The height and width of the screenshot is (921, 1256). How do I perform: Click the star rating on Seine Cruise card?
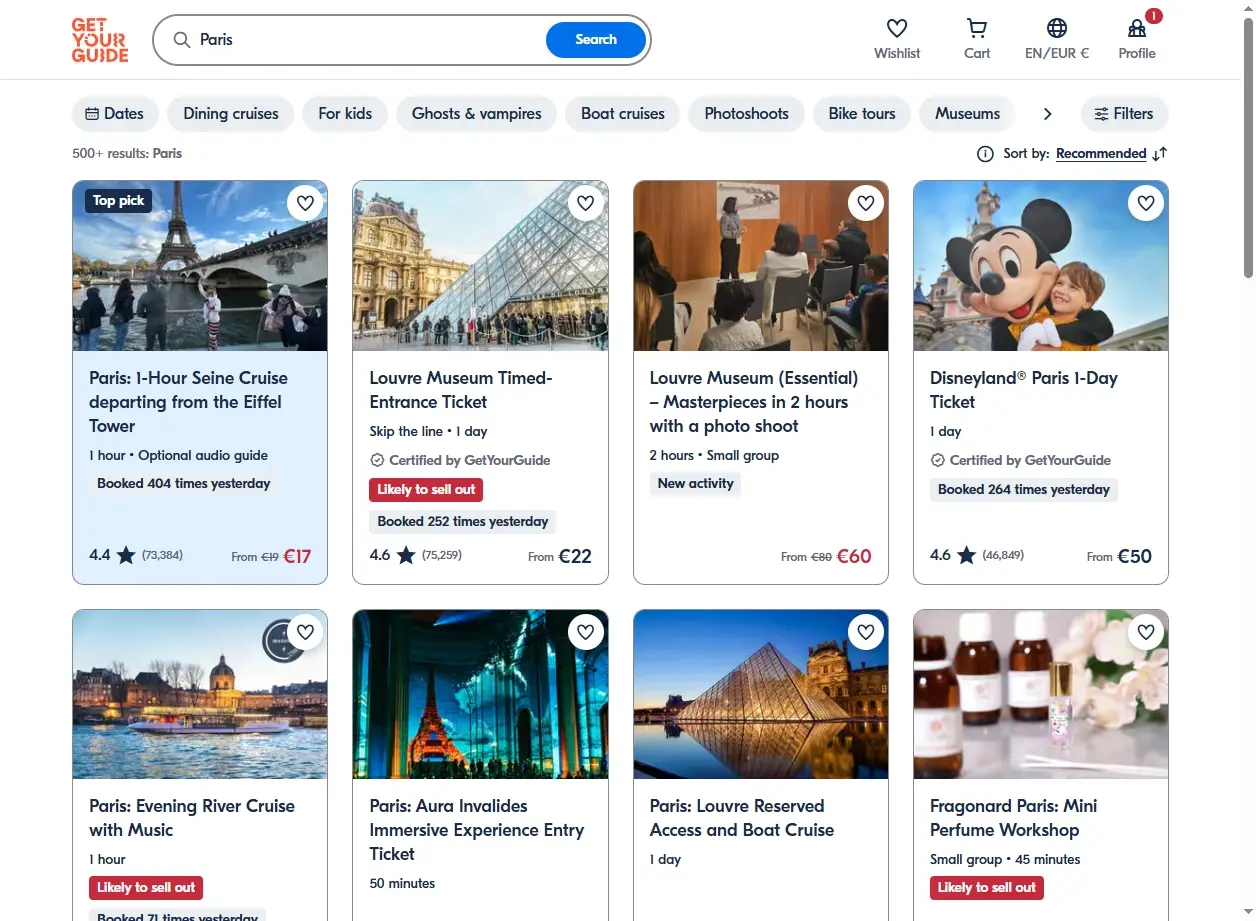coord(126,555)
